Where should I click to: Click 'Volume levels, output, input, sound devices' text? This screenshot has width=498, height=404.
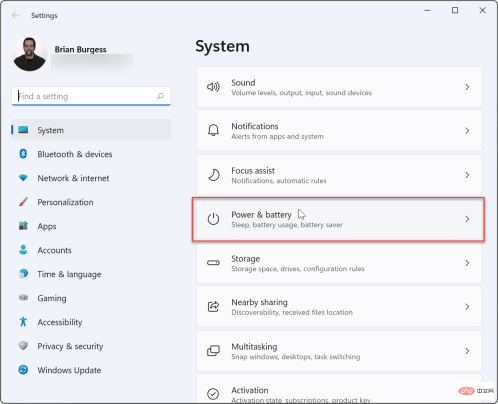[x=301, y=93]
